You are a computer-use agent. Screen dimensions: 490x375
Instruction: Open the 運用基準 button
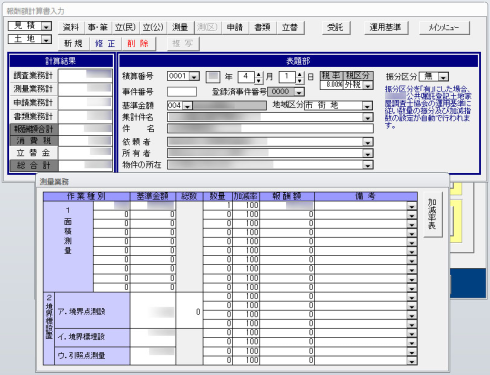coord(386,28)
